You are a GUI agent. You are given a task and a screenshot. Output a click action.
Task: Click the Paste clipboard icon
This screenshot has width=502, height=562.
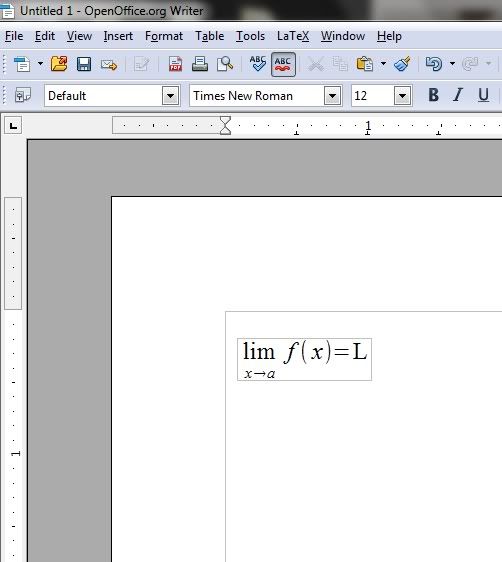click(364, 65)
